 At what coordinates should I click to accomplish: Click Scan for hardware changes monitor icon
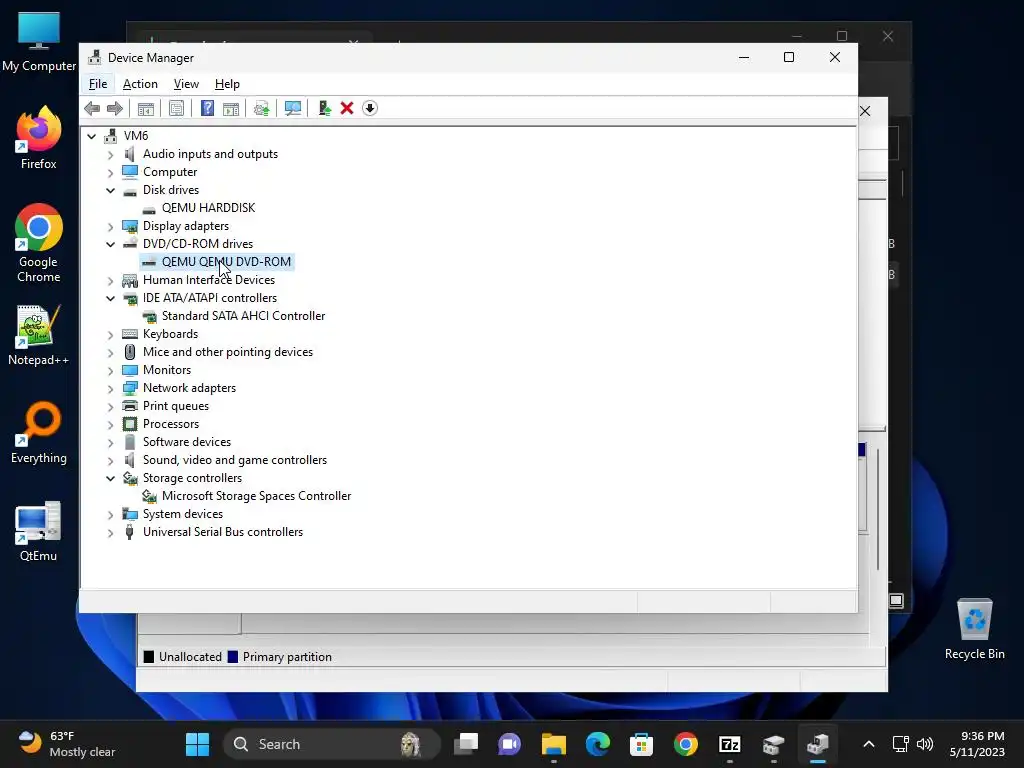pyautogui.click(x=293, y=108)
